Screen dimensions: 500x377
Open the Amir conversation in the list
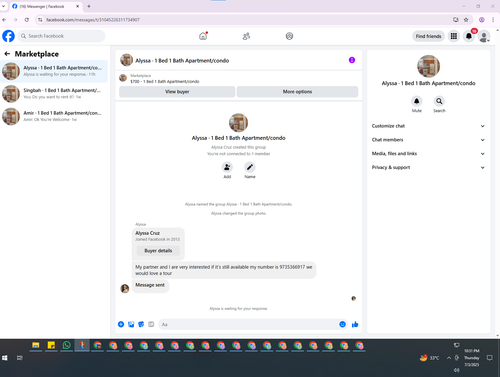click(54, 116)
